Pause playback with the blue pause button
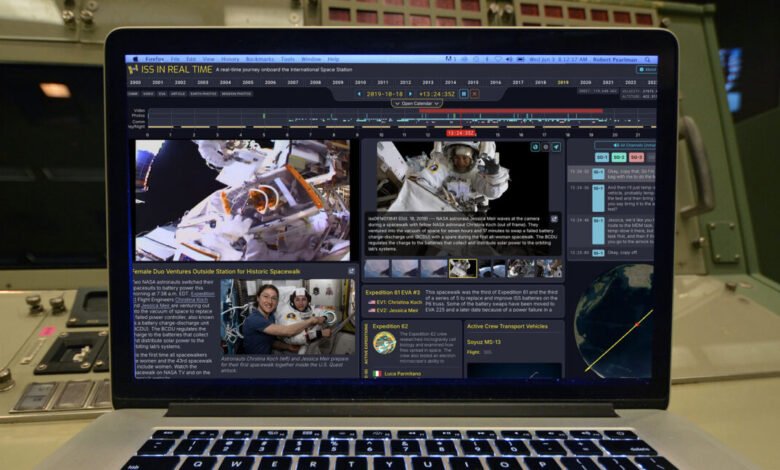 [x=464, y=94]
